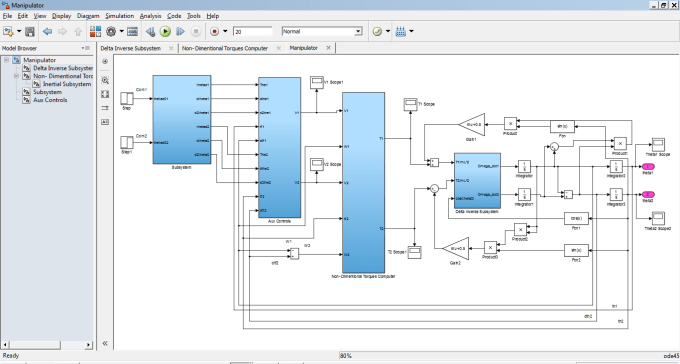Screen dimensions: 680x364
Task: Open the File menu
Action: (7, 16)
